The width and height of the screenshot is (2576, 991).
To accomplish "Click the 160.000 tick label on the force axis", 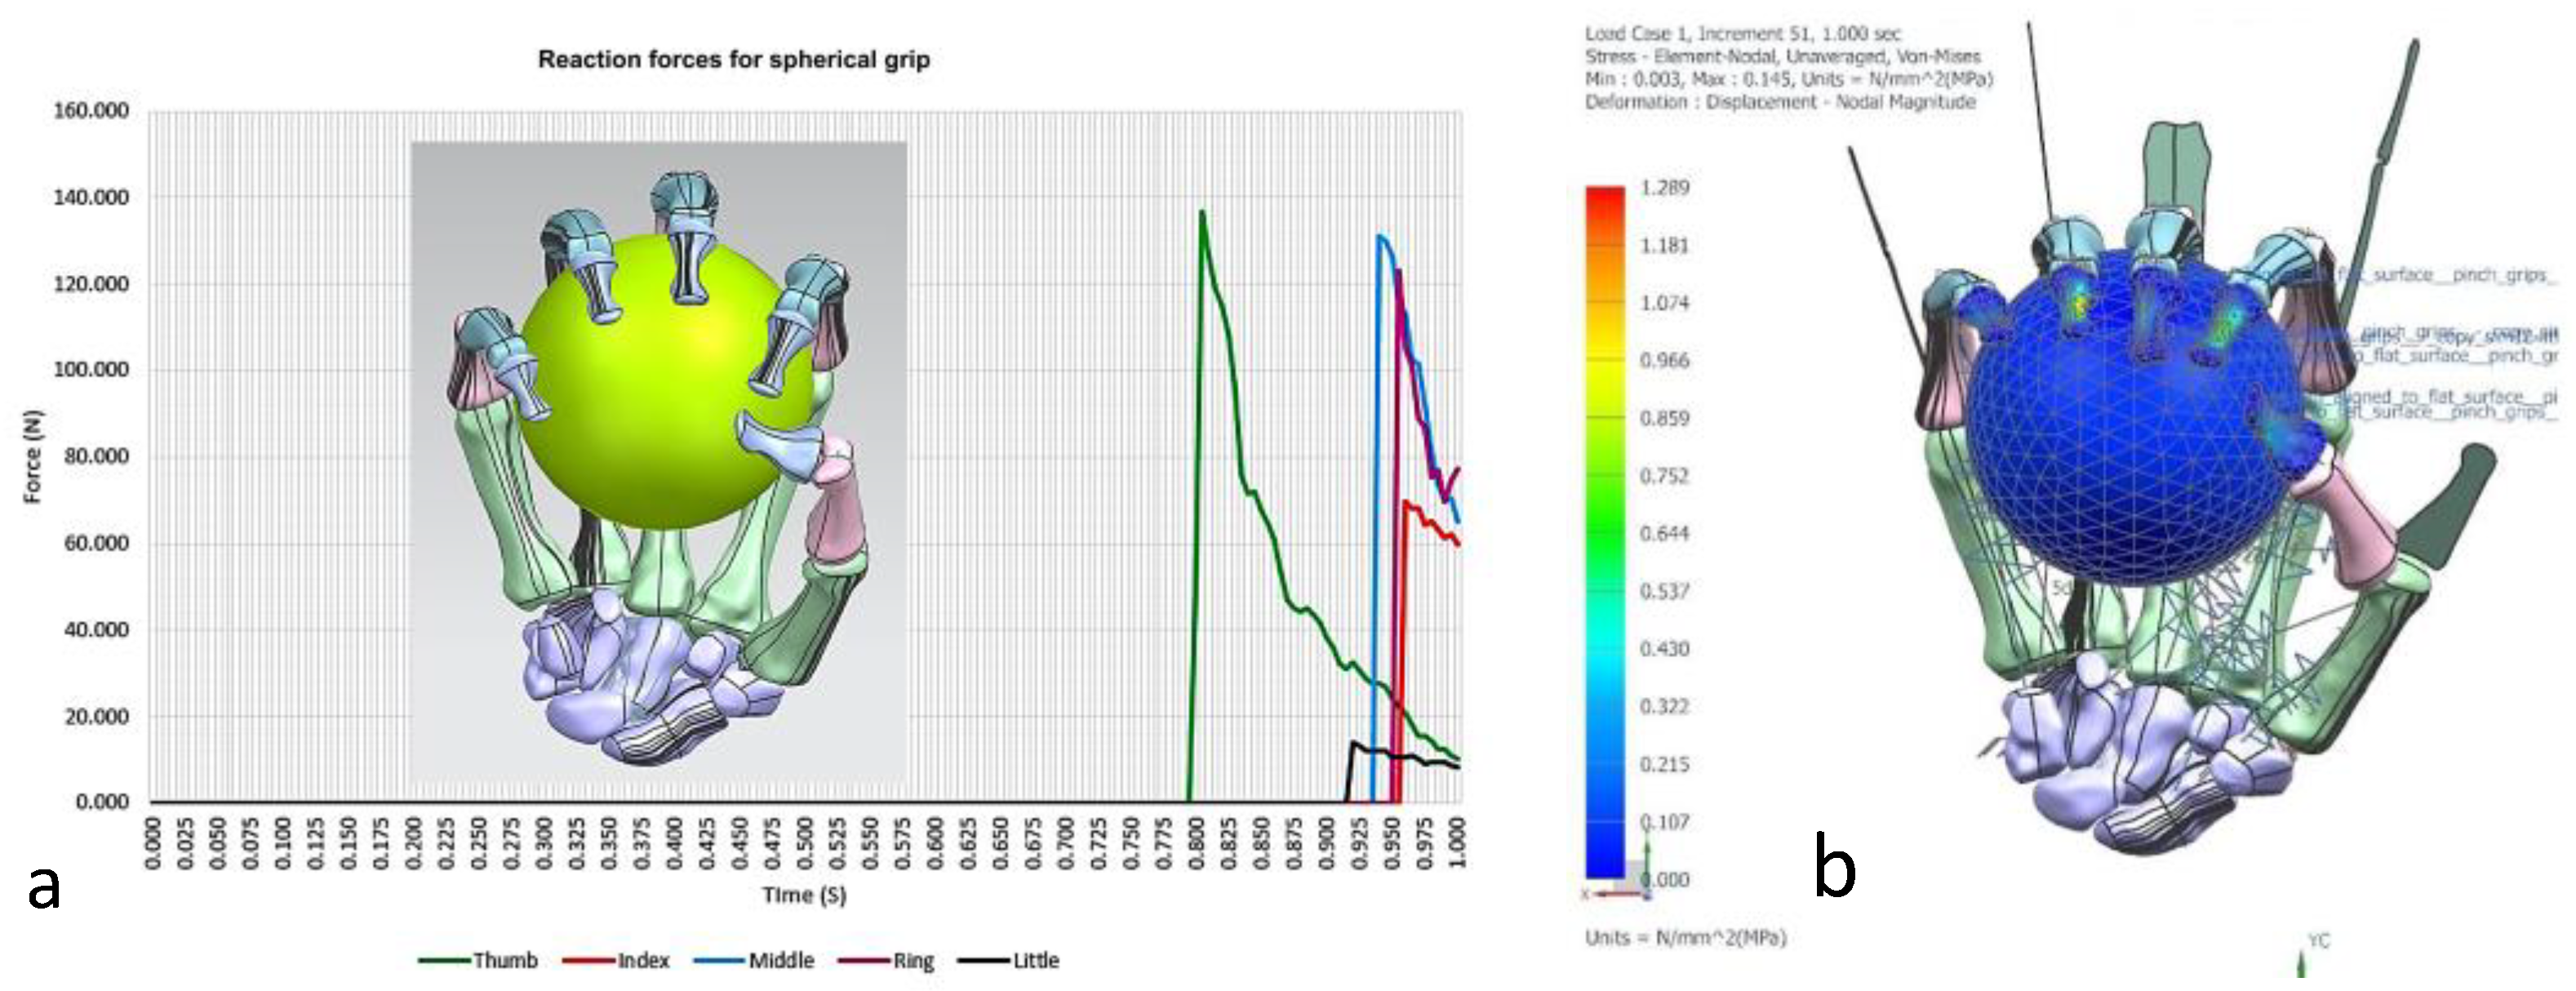I will click(x=91, y=111).
